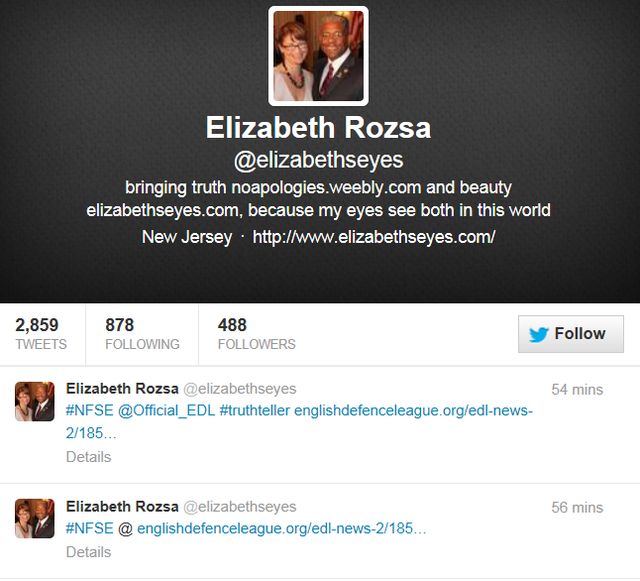View the 2,859 Tweets count
640x581 pixels.
41,334
